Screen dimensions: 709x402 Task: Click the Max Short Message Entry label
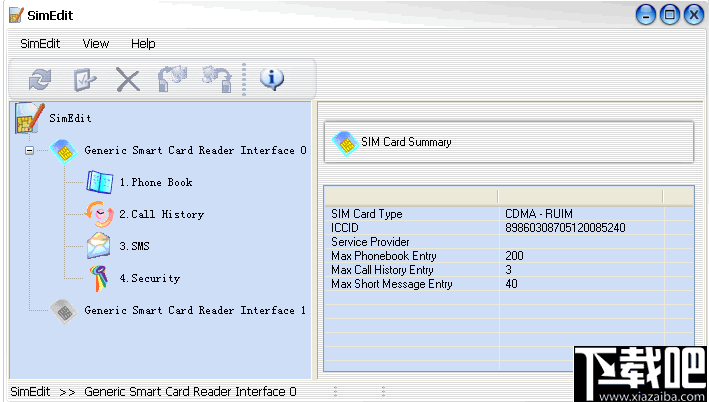(x=392, y=284)
